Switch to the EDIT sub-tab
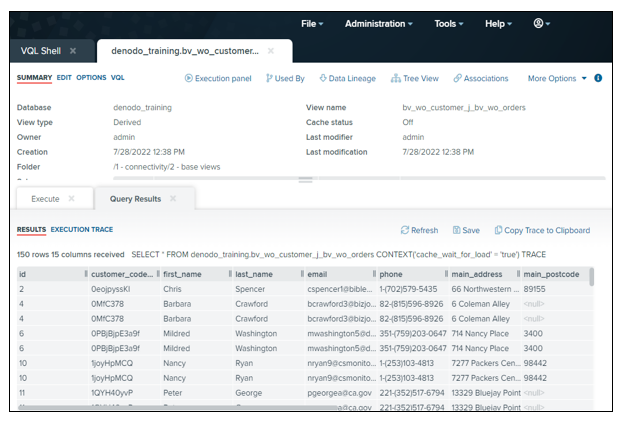626x422 pixels. pyautogui.click(x=64, y=77)
